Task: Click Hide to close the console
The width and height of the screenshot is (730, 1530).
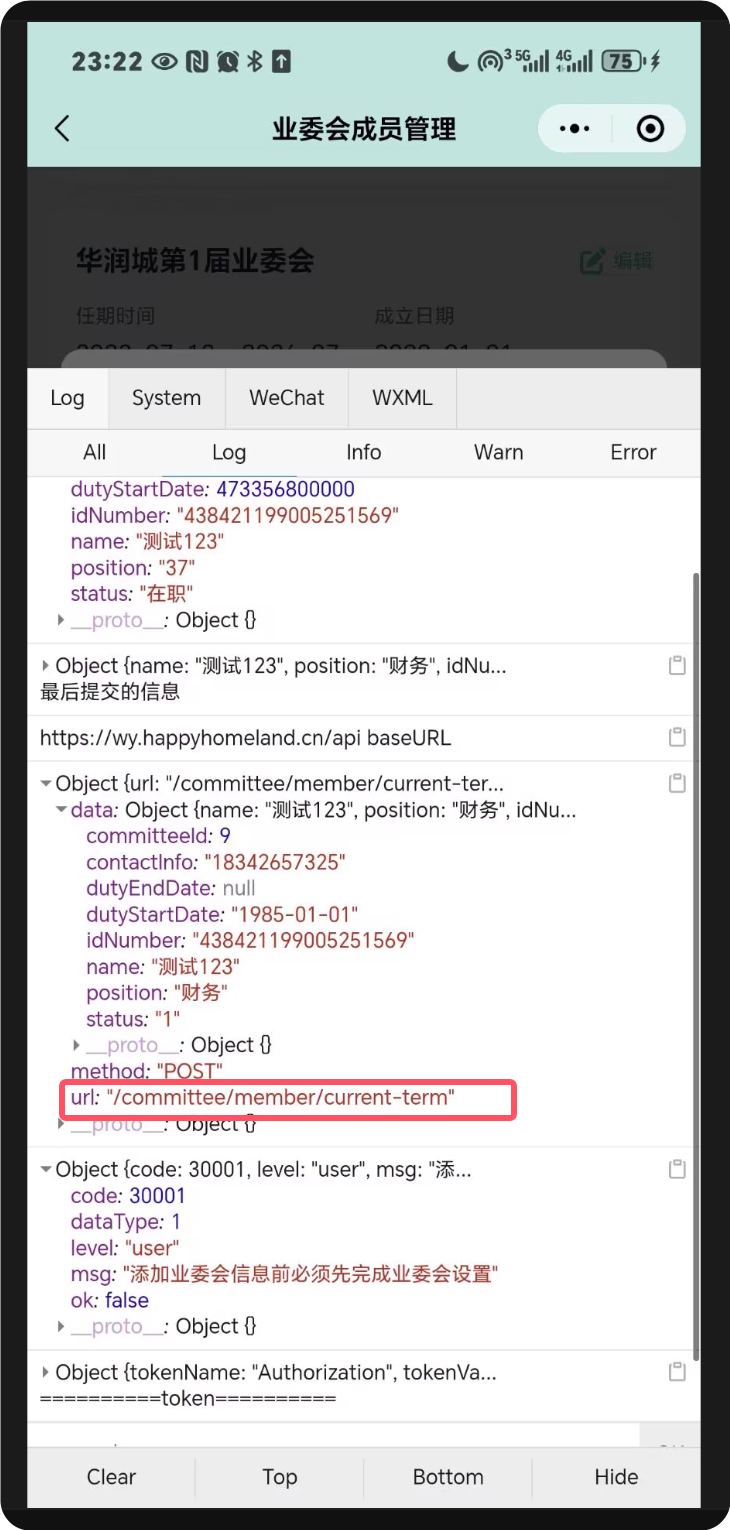Action: (x=616, y=1477)
